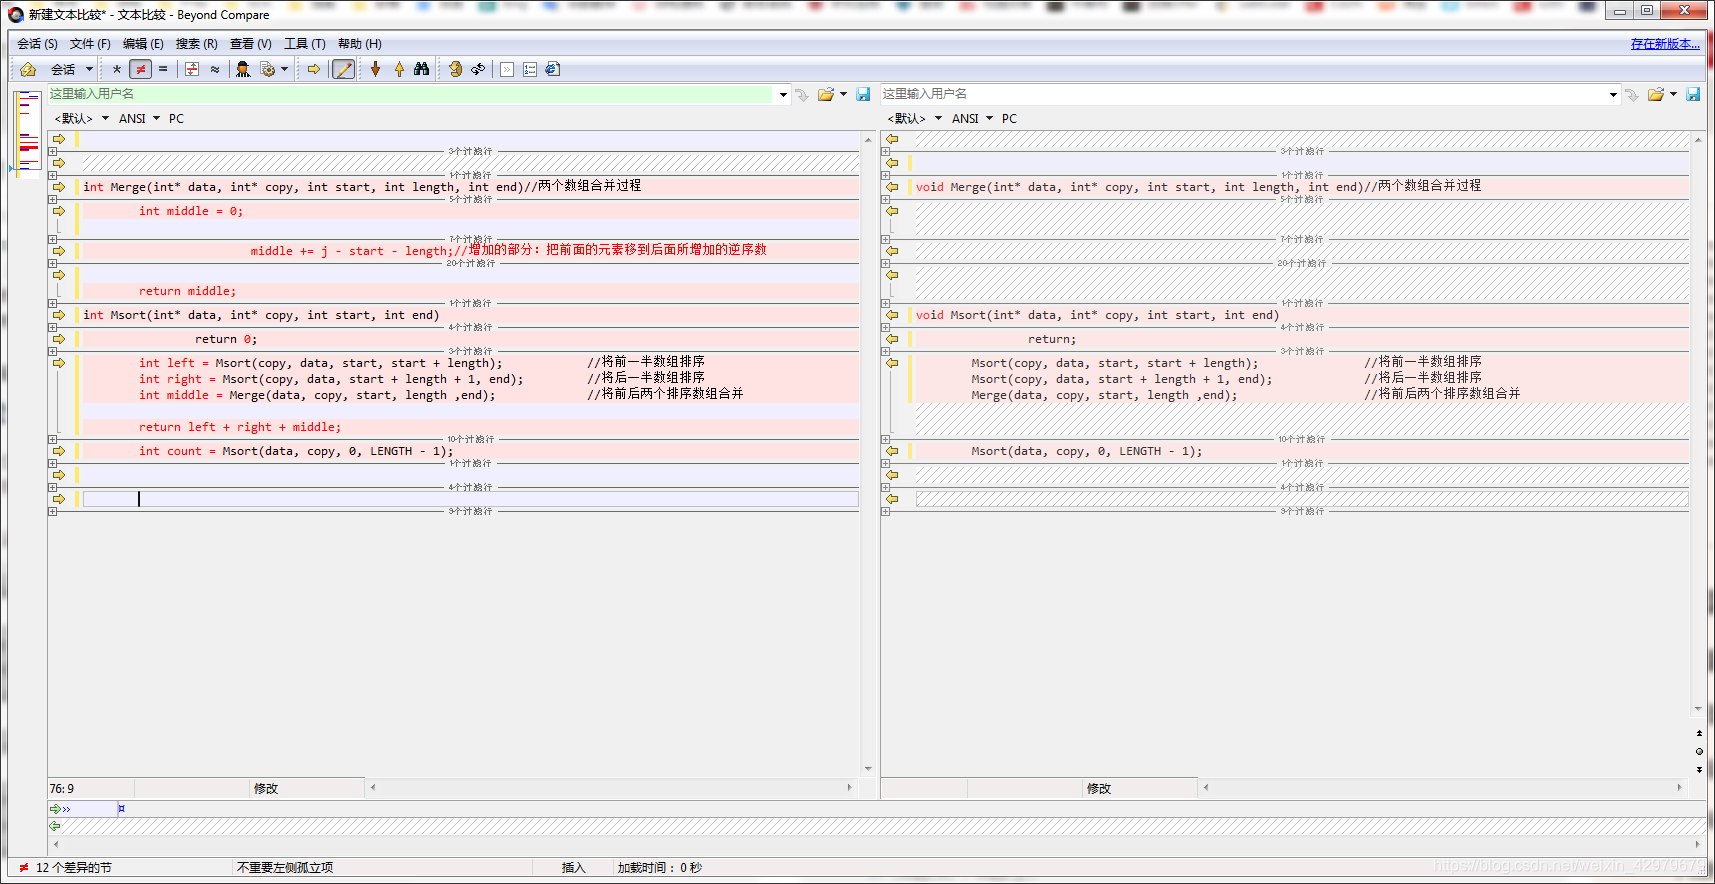Copy 'int Merge' line to right with arrow

pos(59,187)
